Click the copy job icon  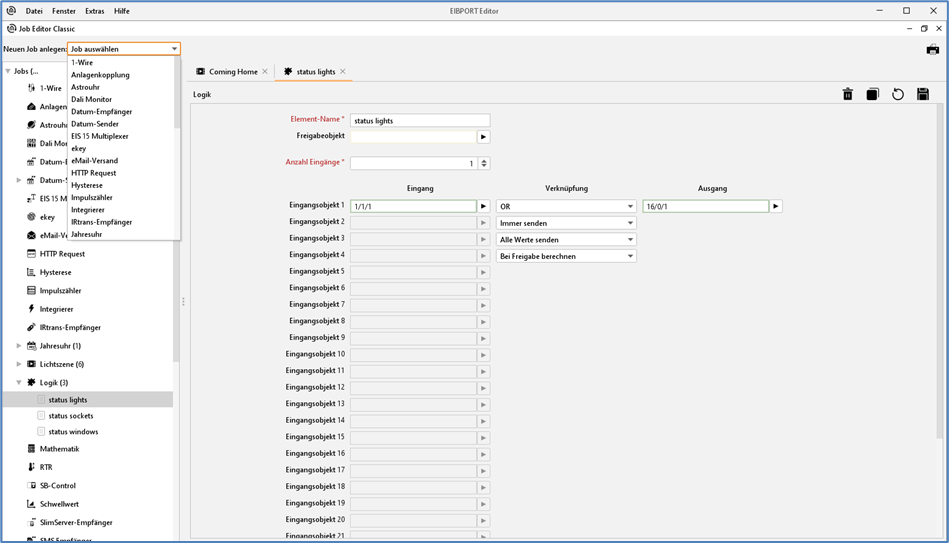pos(872,94)
